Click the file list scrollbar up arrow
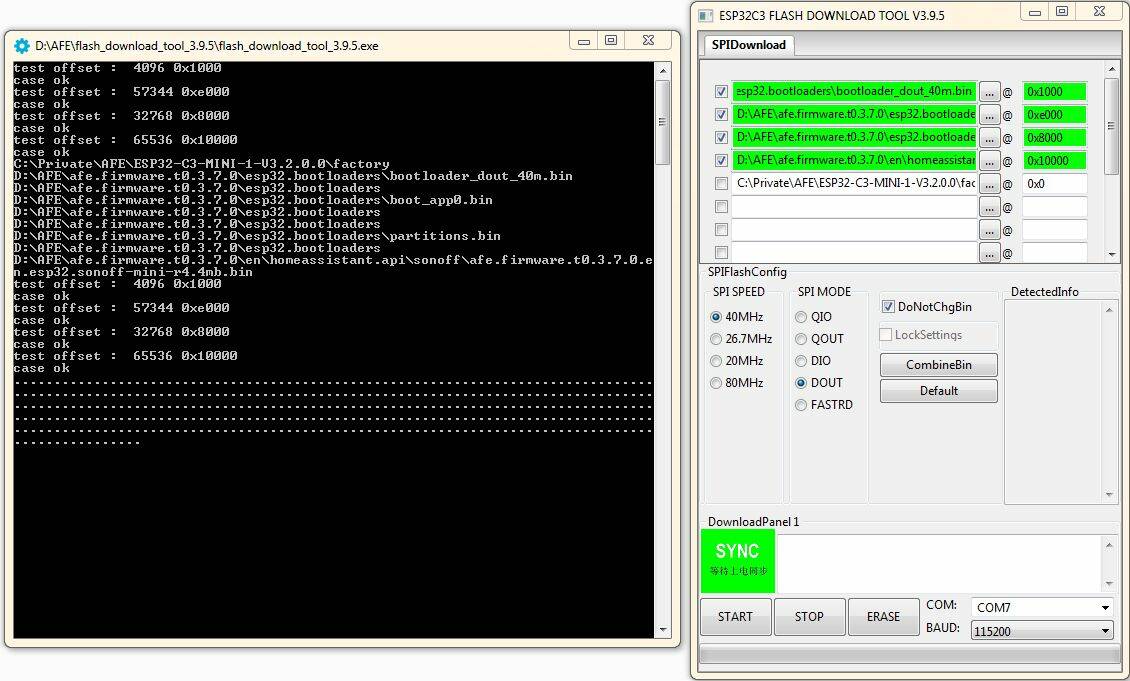 1112,68
